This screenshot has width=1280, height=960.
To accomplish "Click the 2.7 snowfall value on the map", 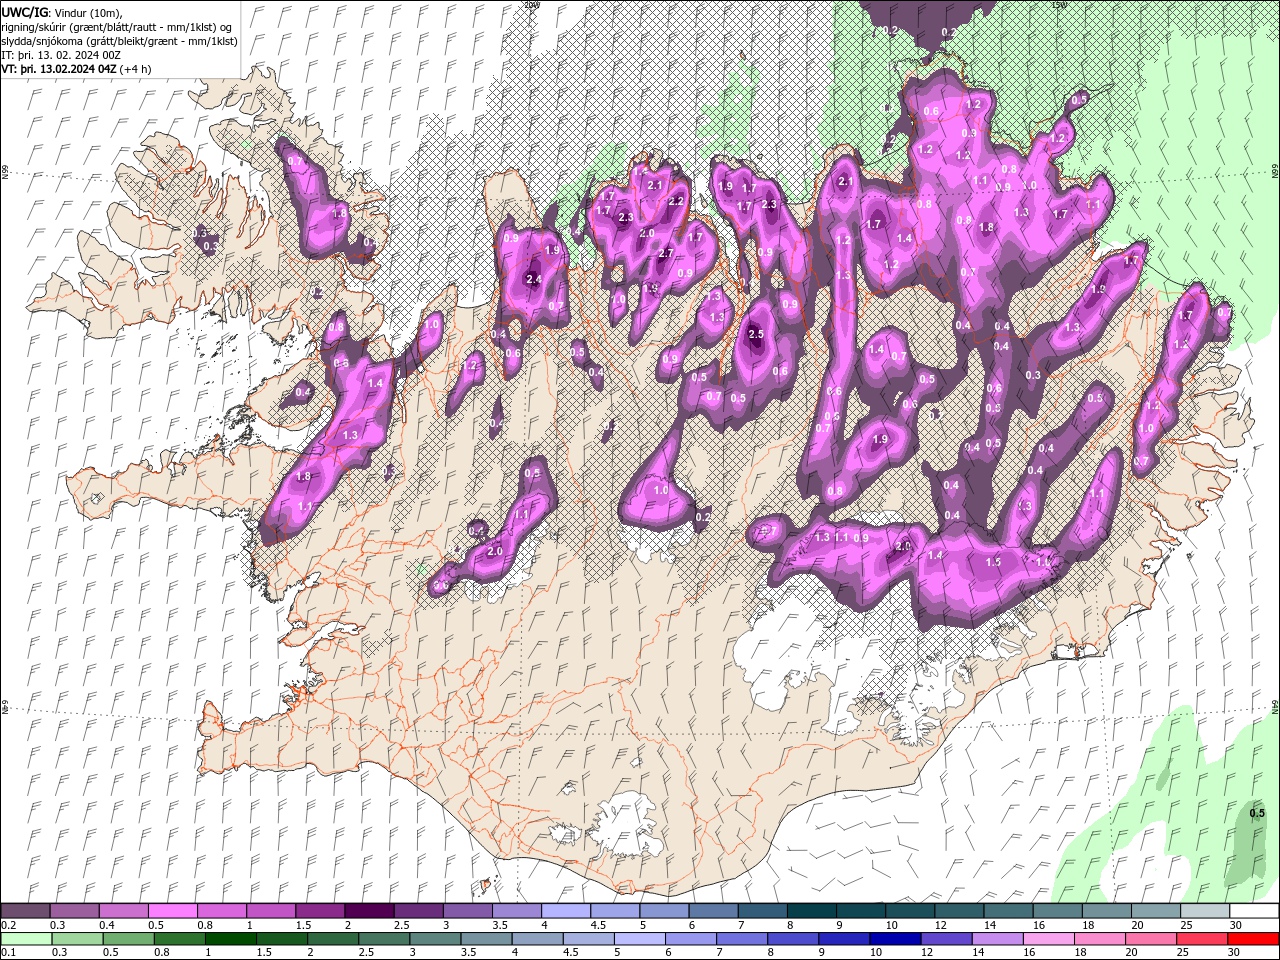I will click(x=666, y=253).
